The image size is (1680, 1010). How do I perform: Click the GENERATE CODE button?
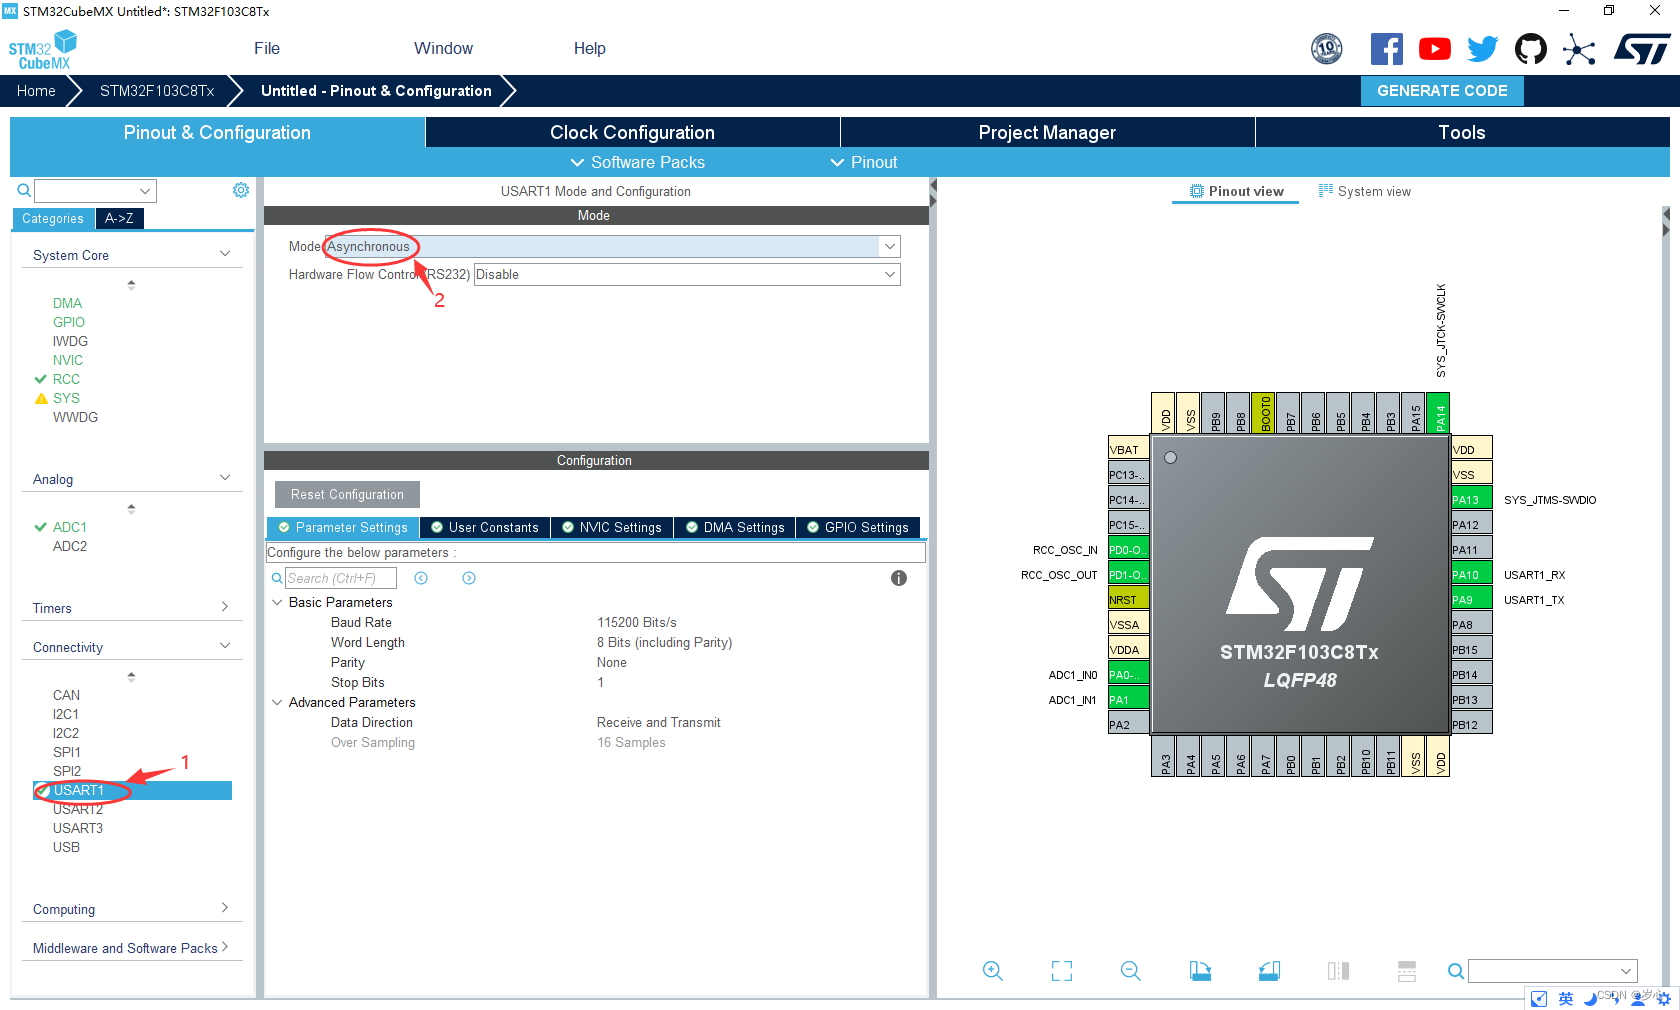pos(1442,90)
